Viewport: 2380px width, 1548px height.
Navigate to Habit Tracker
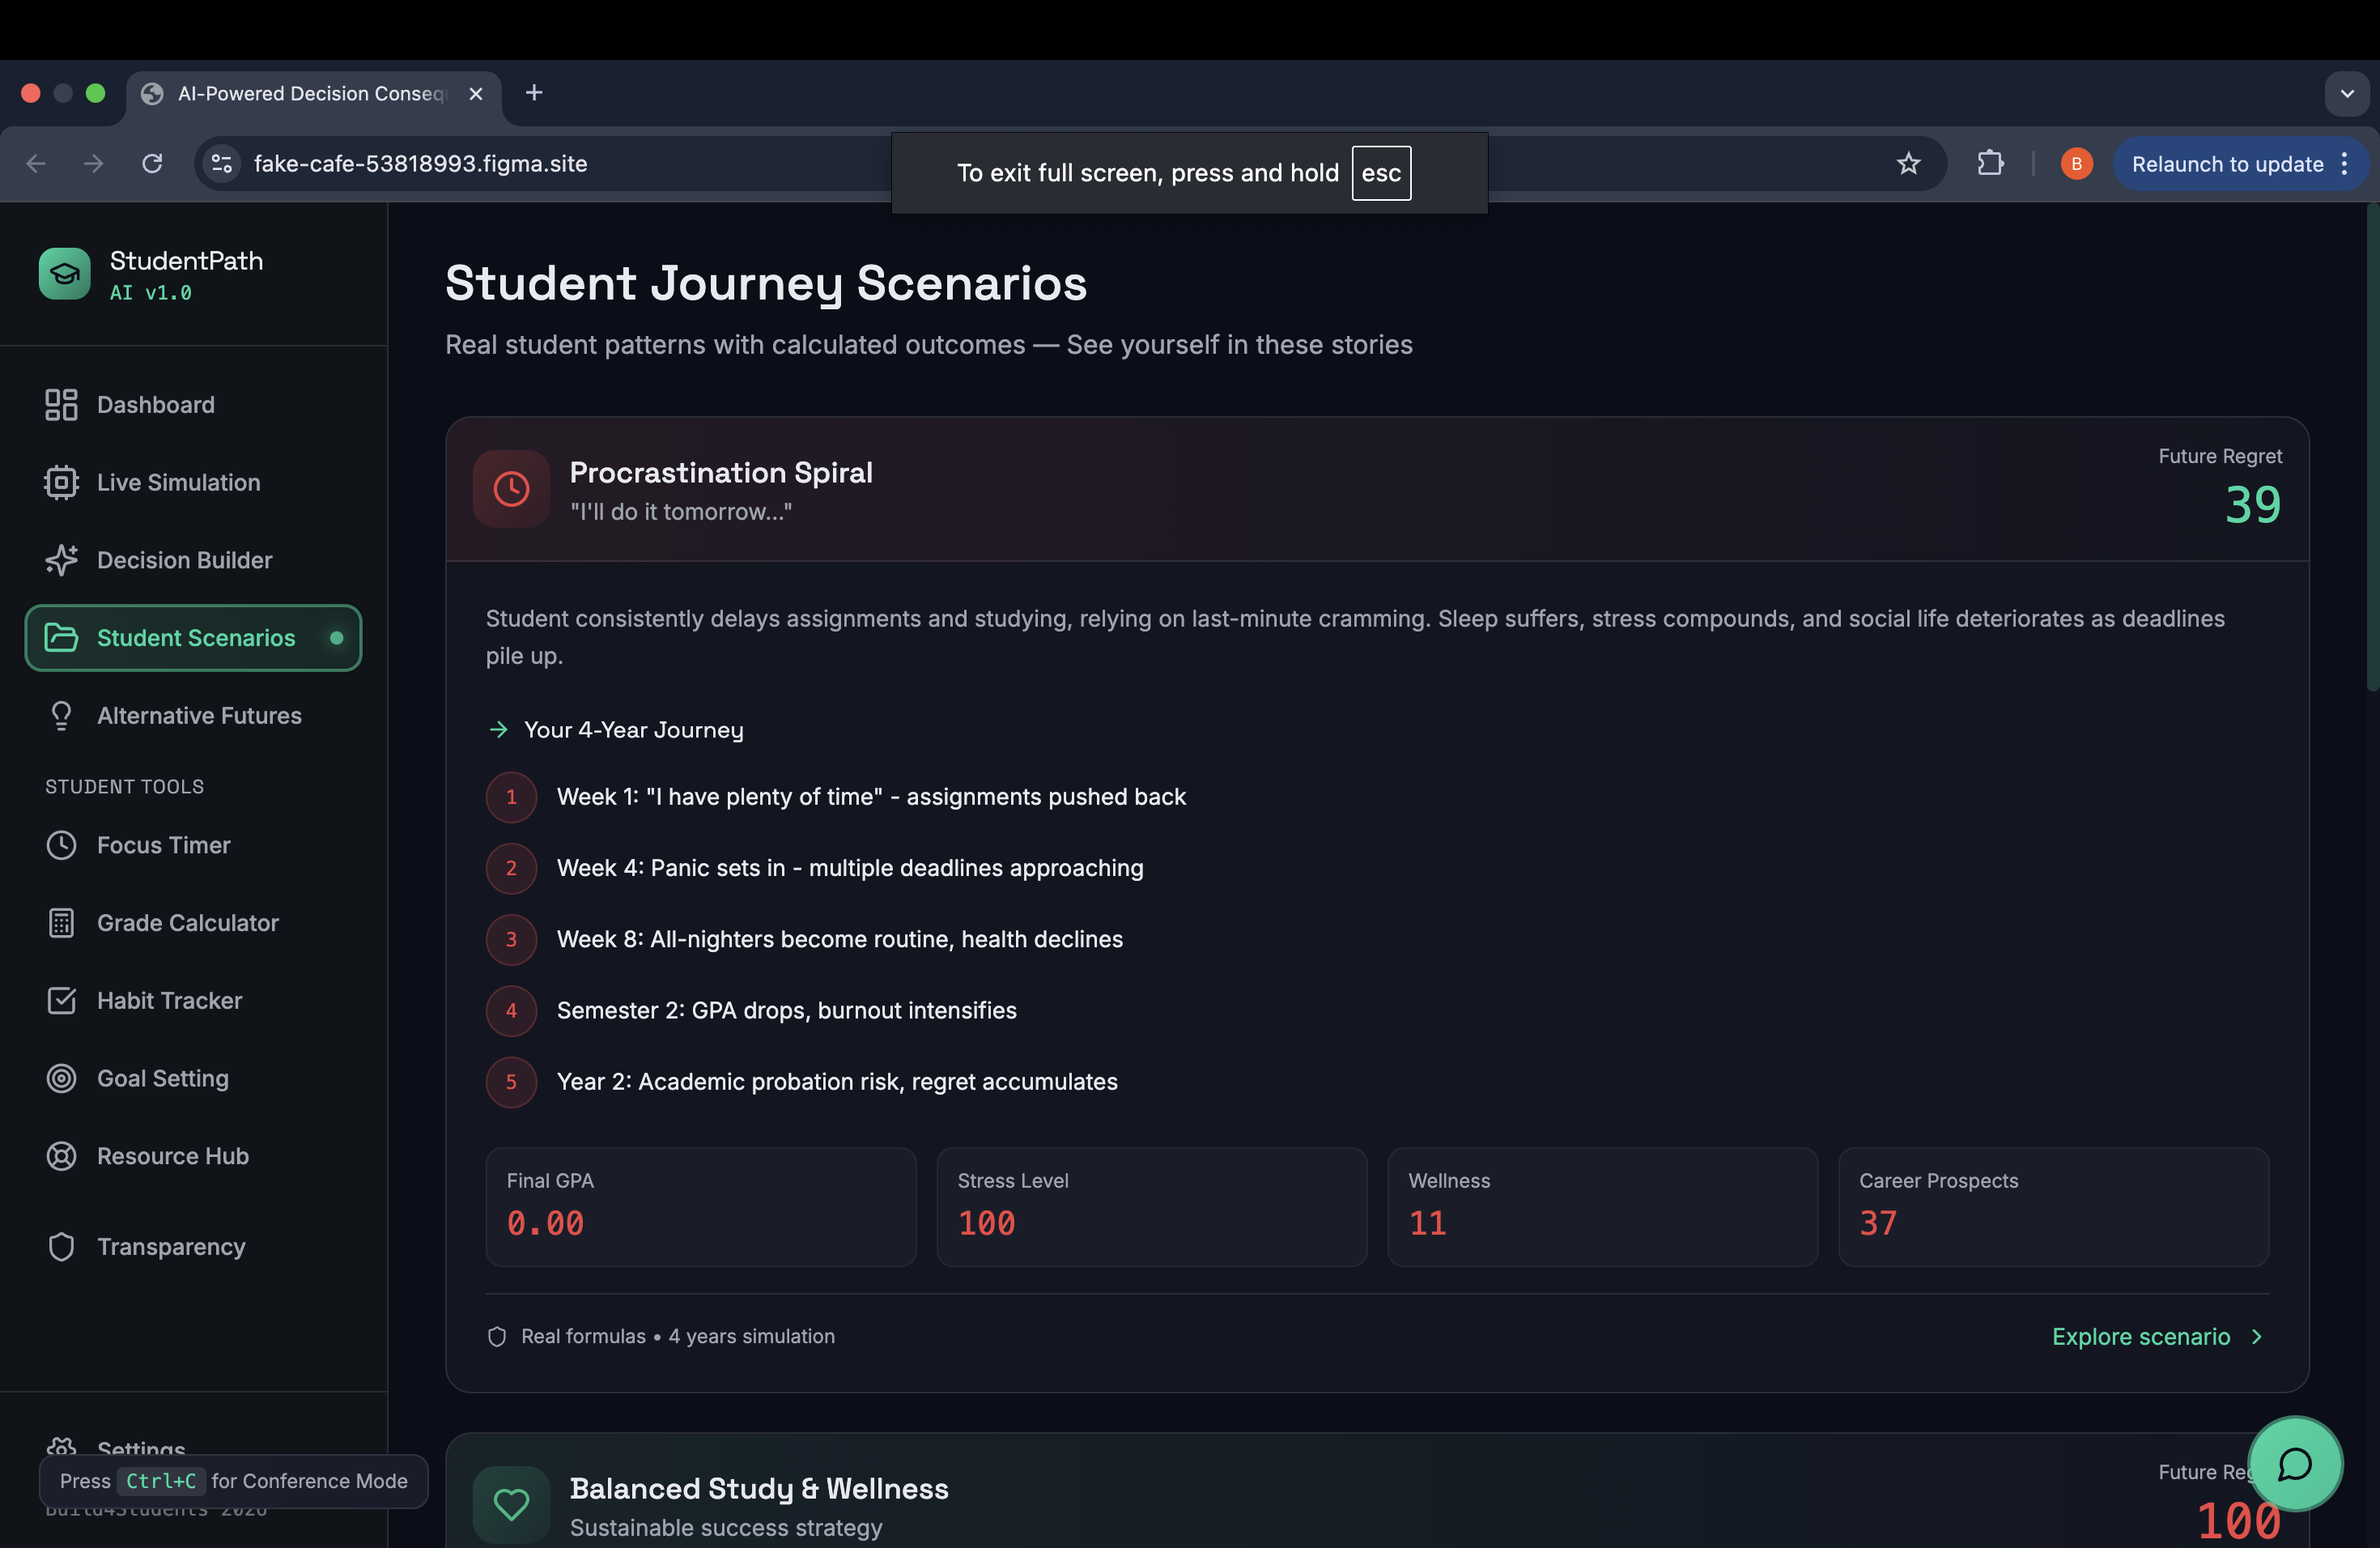point(169,1001)
